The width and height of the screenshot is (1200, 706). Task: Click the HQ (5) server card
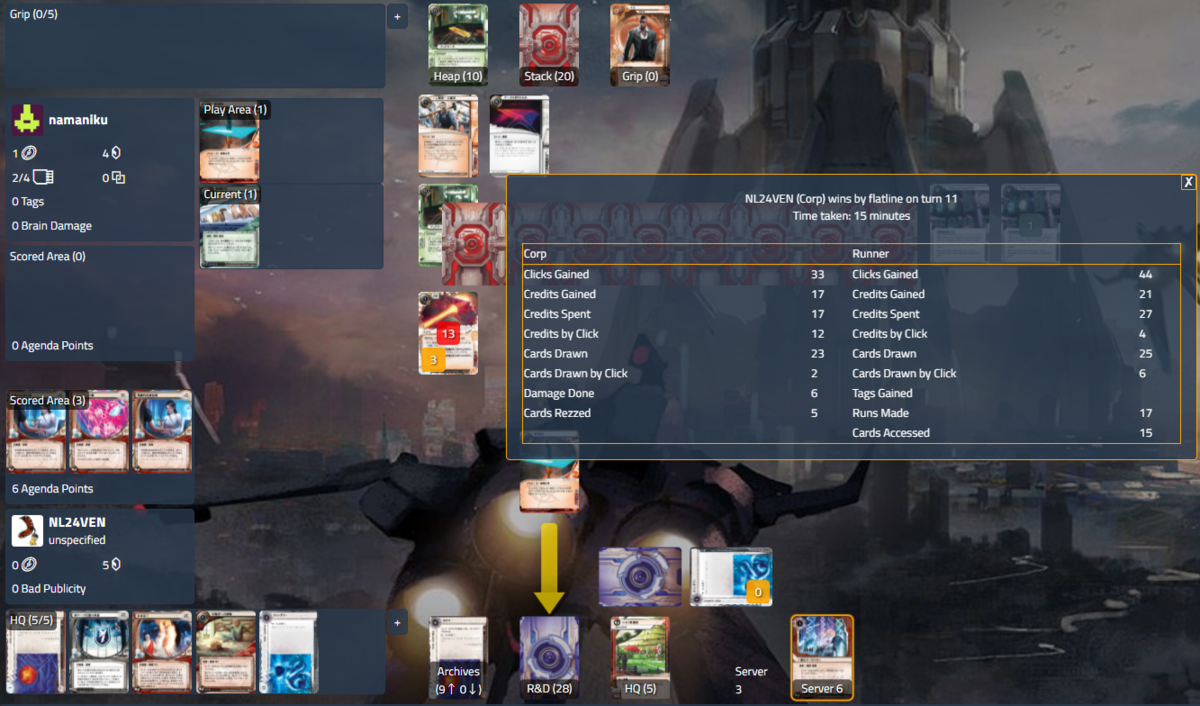(640, 657)
